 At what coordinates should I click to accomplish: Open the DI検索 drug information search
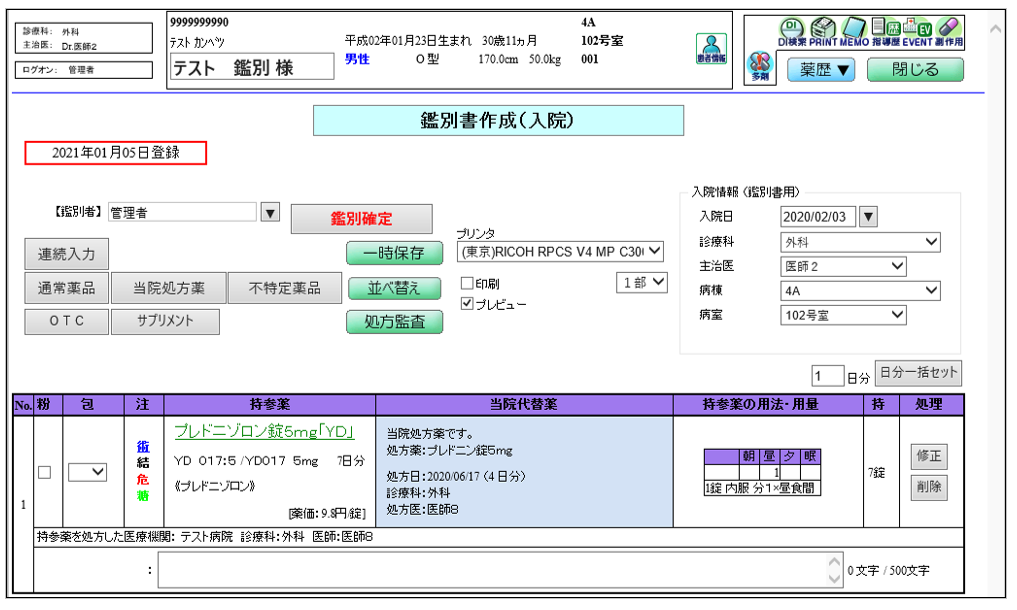click(790, 31)
